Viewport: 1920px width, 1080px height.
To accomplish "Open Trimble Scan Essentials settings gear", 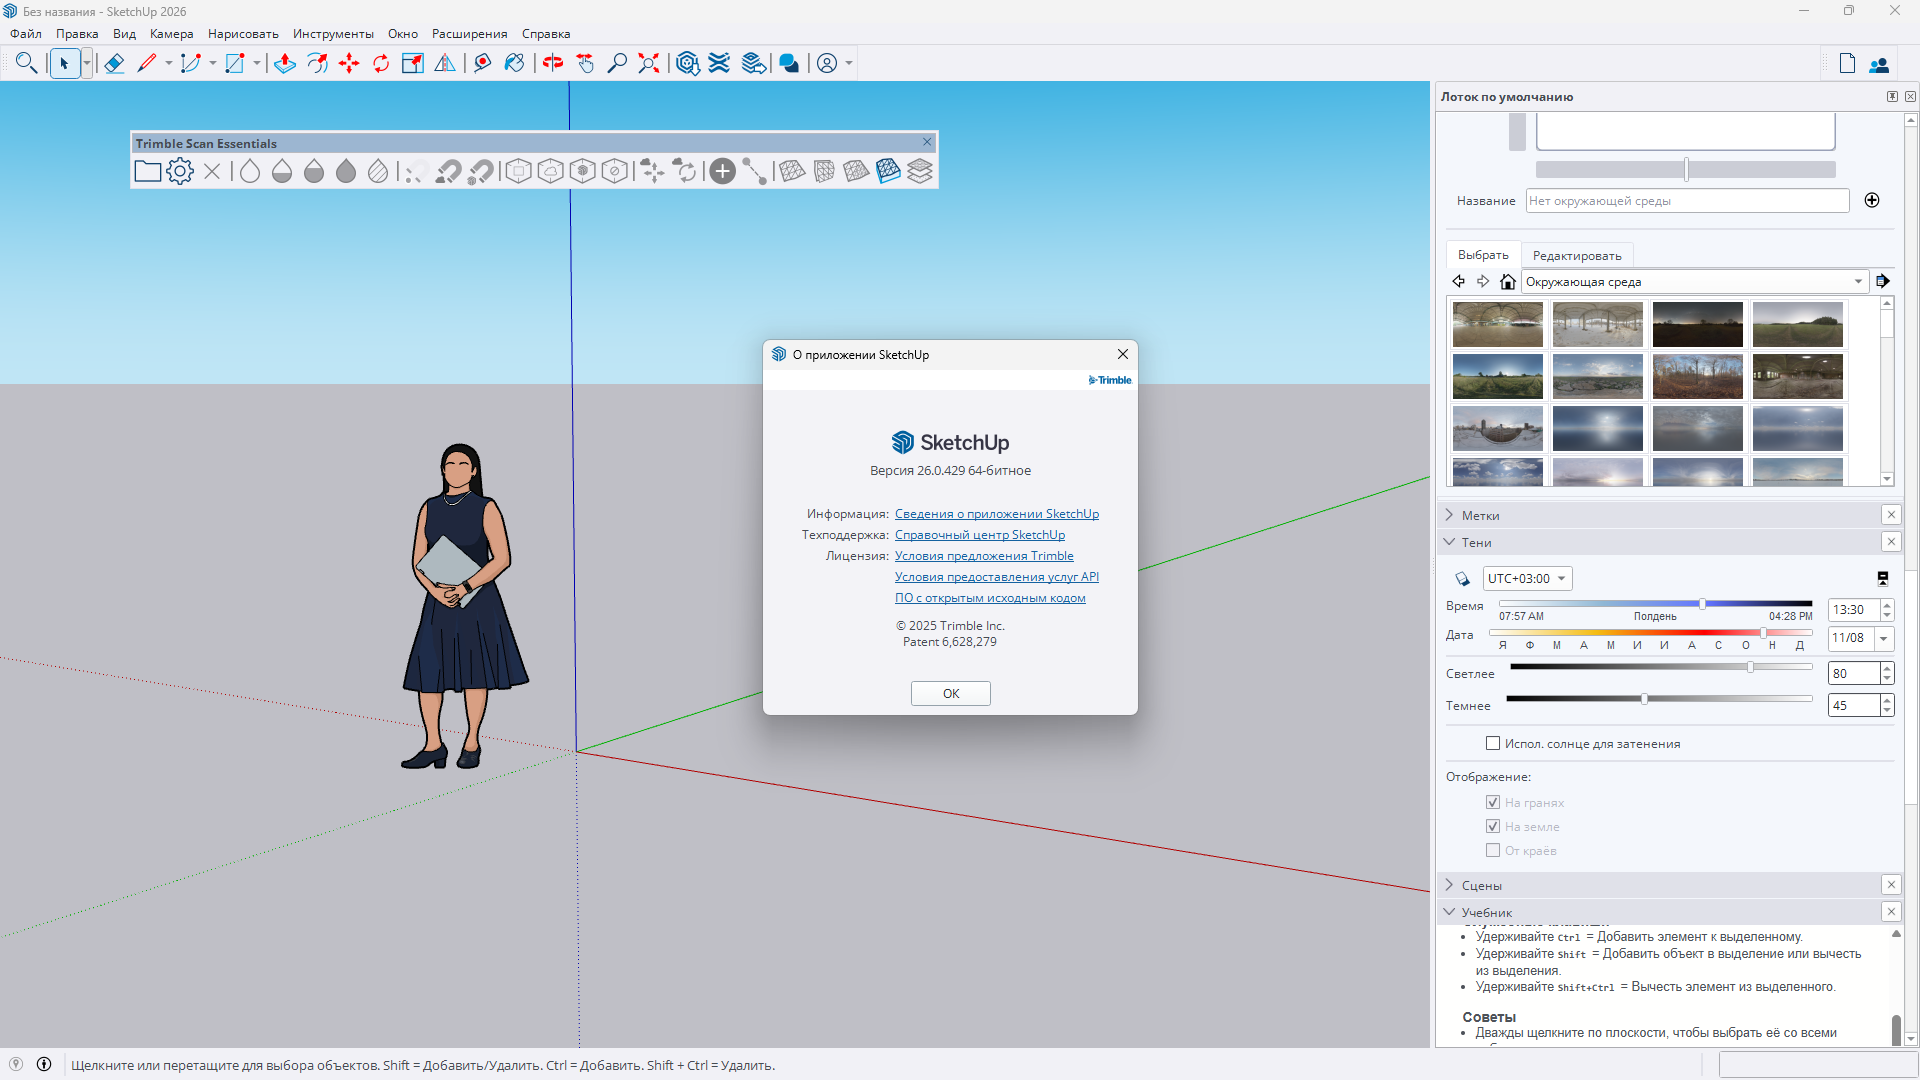I will tap(180, 171).
